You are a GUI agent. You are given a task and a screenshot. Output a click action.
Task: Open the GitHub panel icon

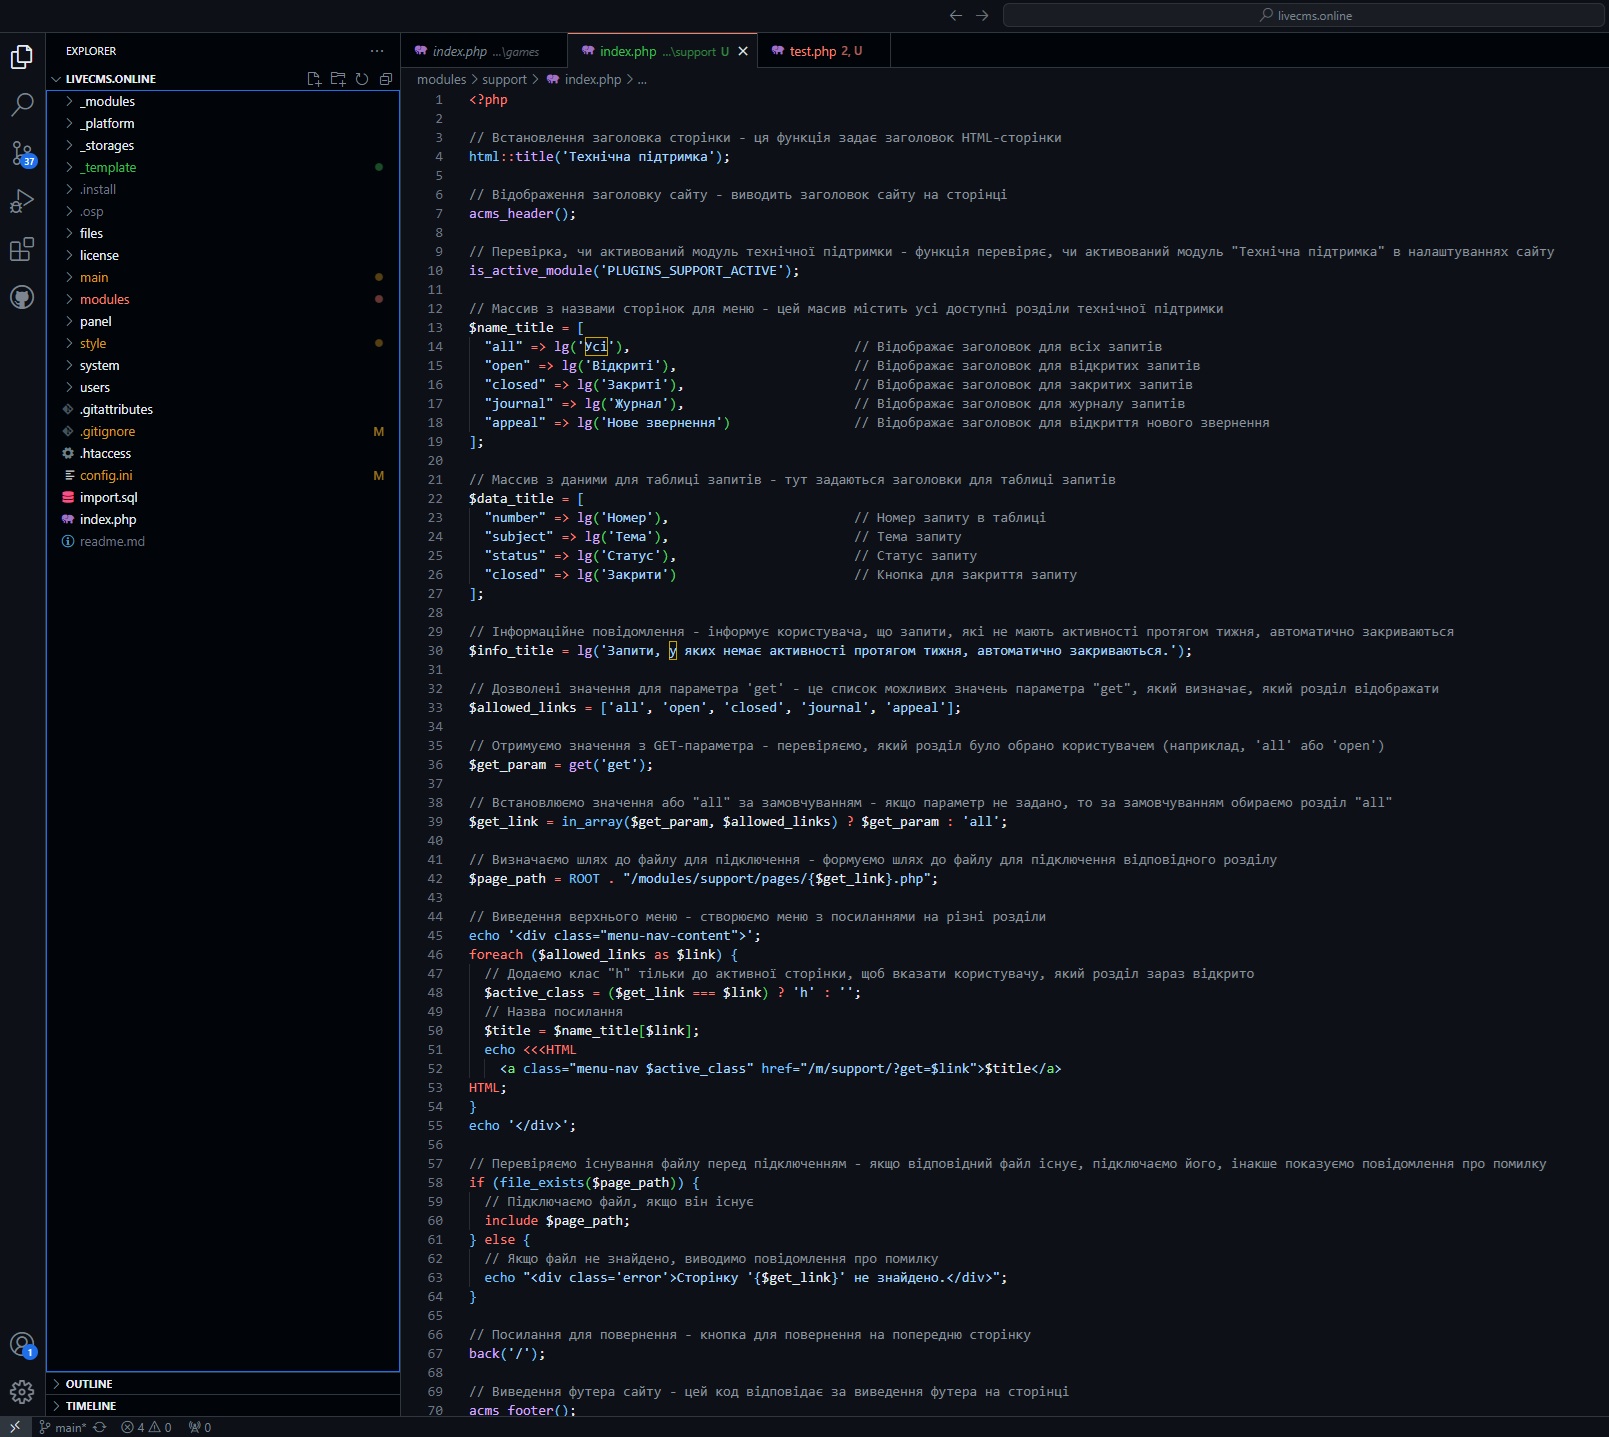pos(22,297)
